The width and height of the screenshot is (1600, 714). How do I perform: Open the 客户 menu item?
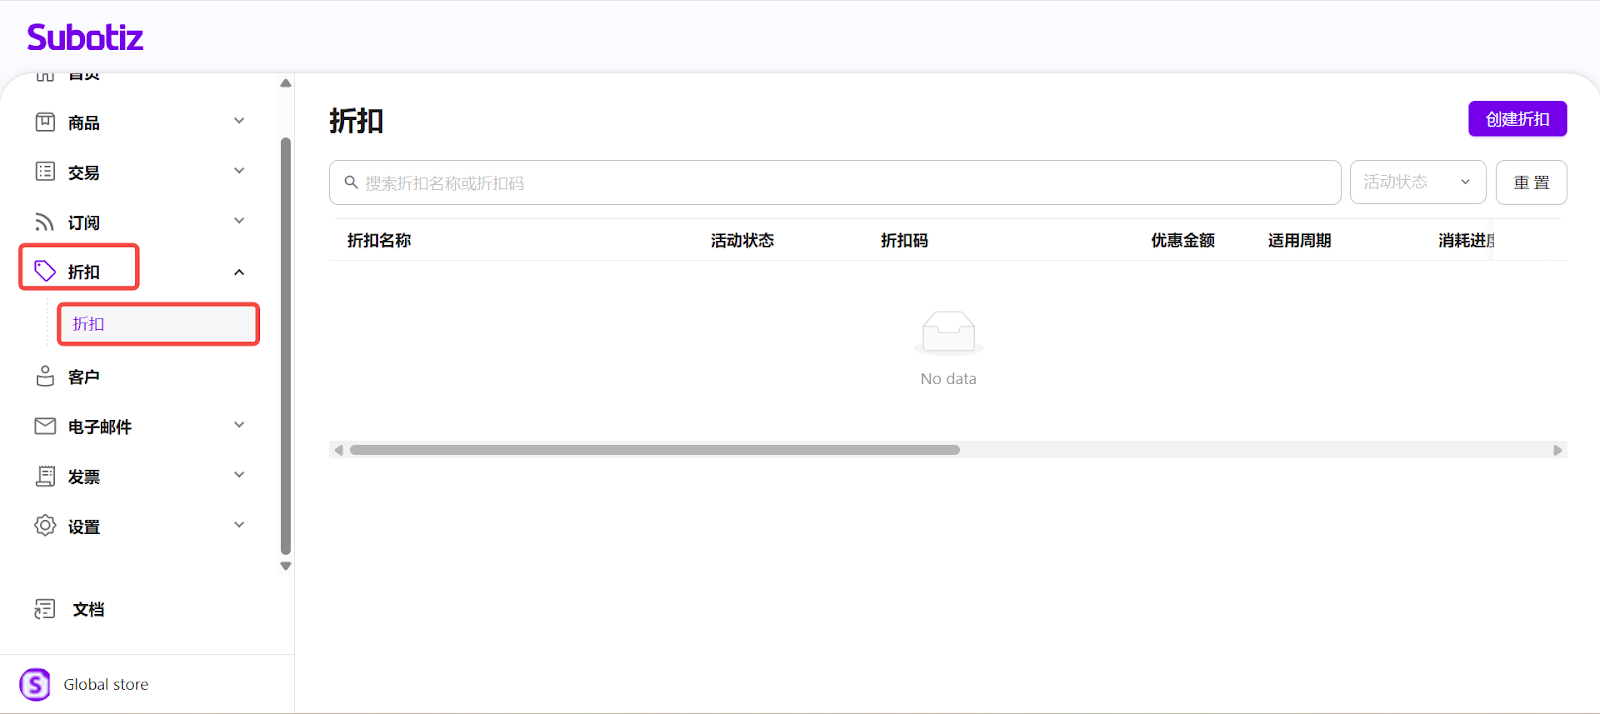[x=84, y=377]
